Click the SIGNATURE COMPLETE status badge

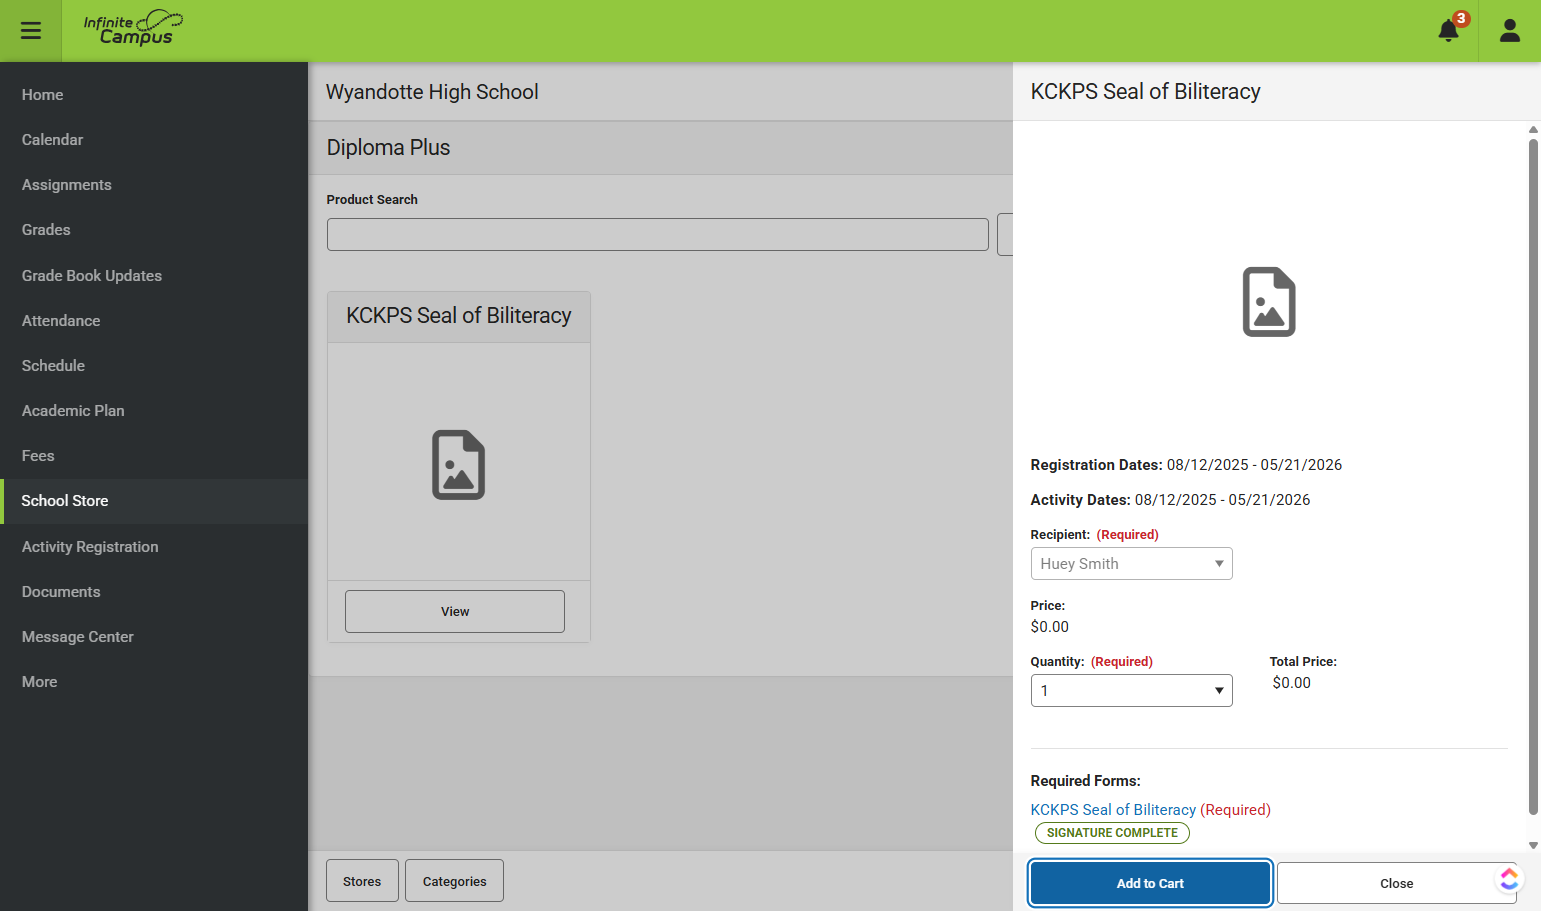(x=1112, y=833)
